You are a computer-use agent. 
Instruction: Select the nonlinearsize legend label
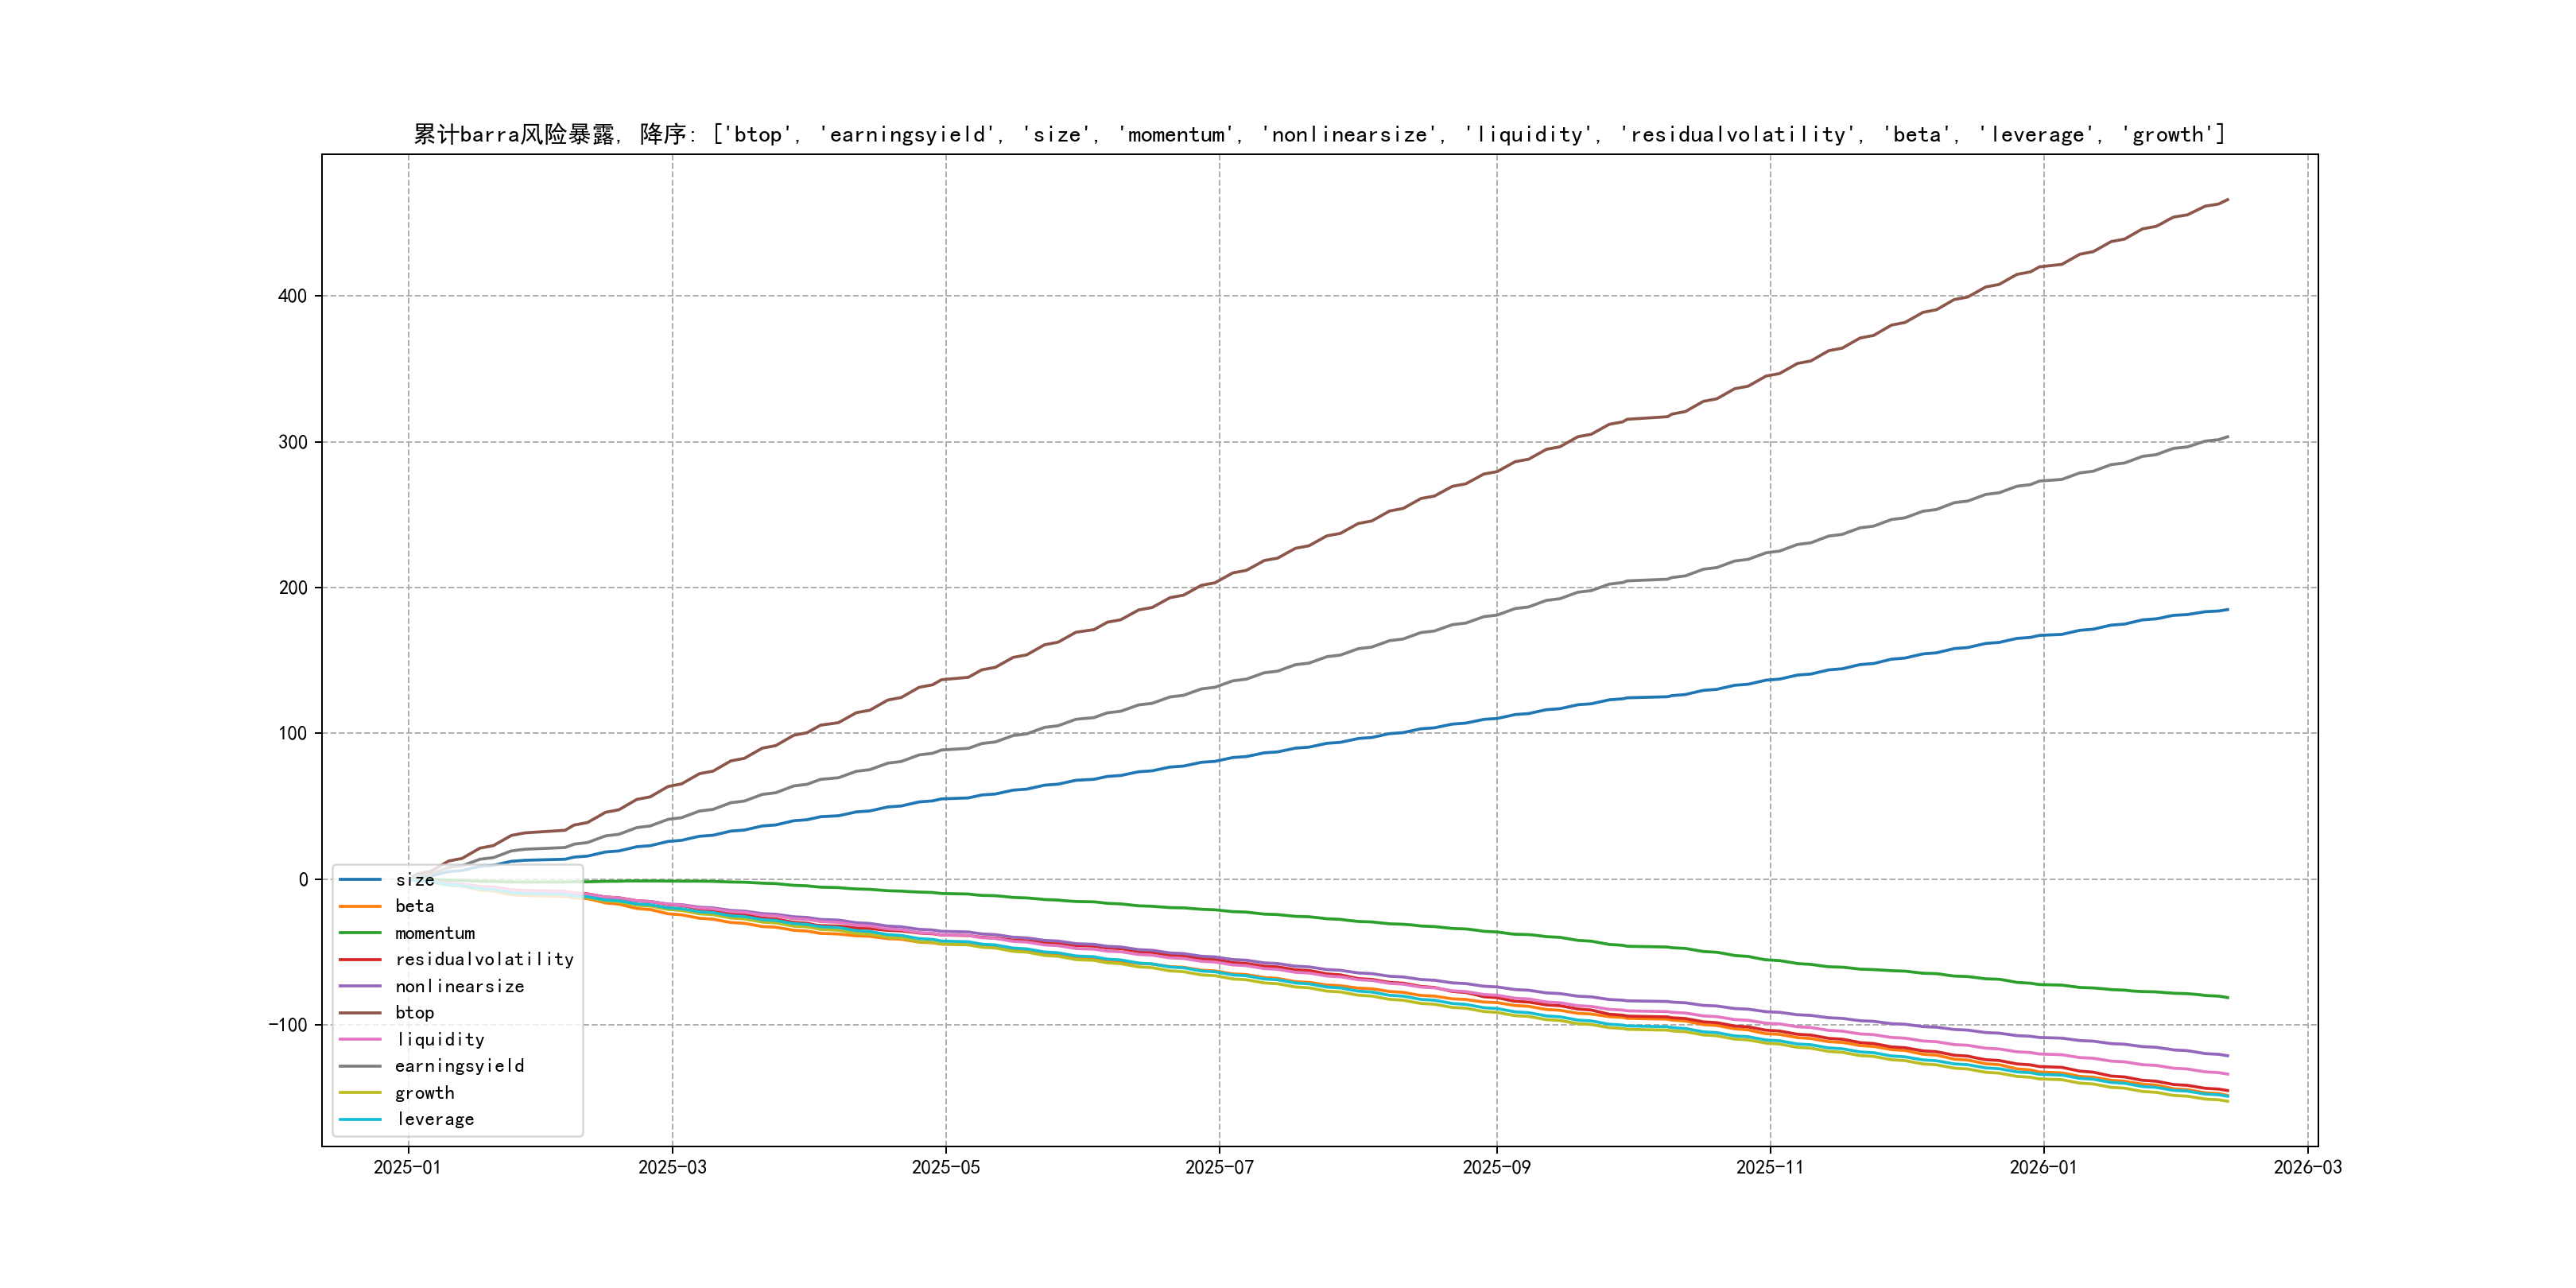tap(459, 987)
